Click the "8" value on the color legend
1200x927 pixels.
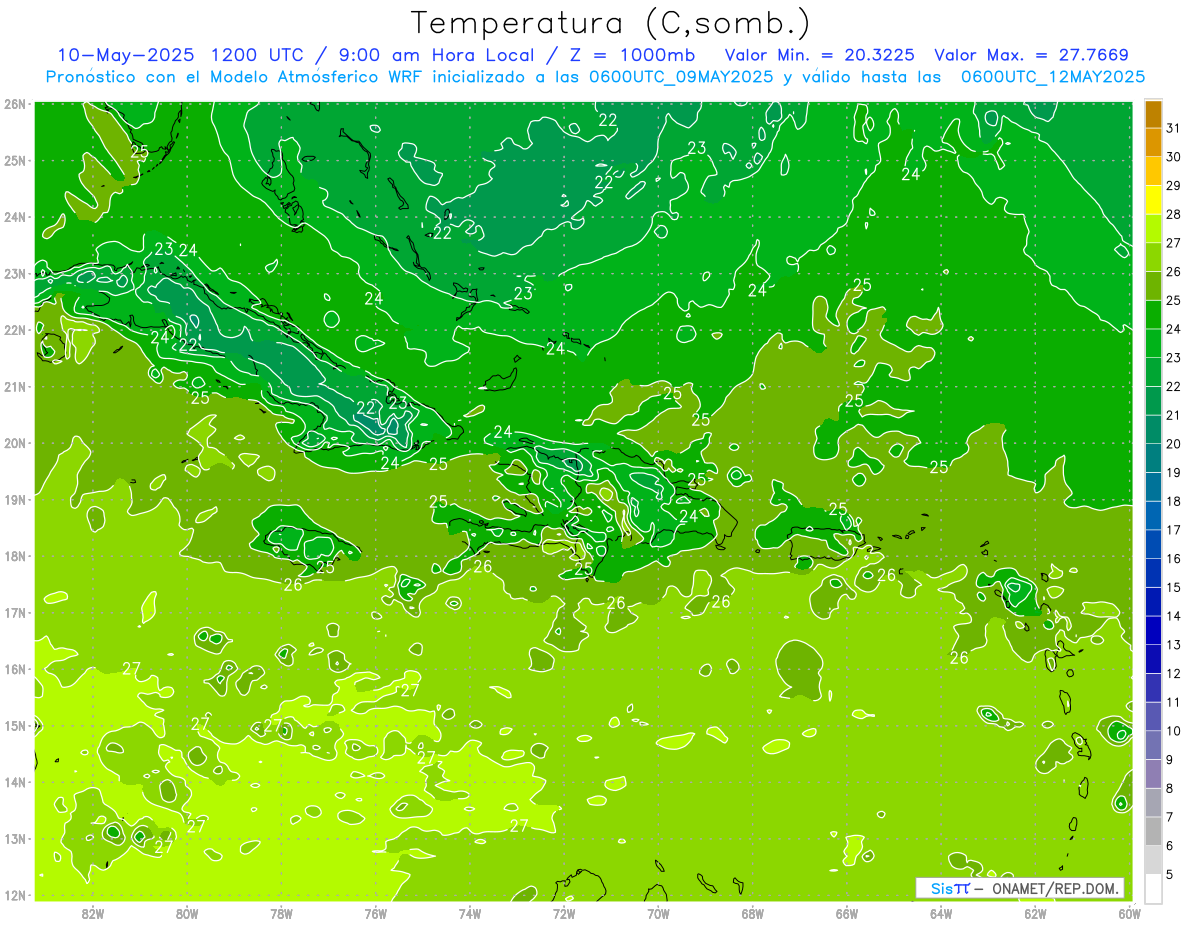click(1170, 789)
